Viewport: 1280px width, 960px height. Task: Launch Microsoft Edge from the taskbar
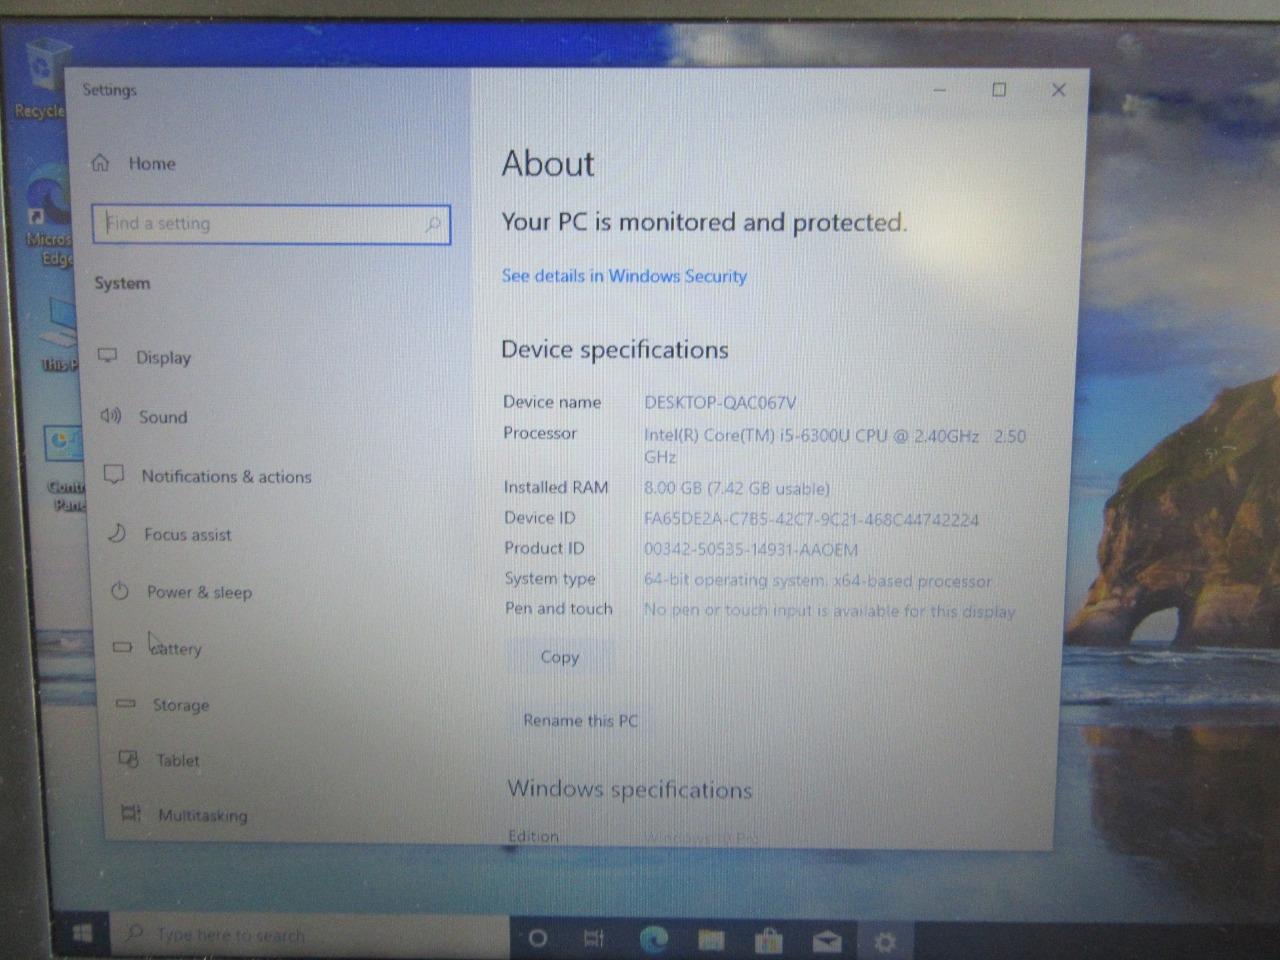coord(654,939)
